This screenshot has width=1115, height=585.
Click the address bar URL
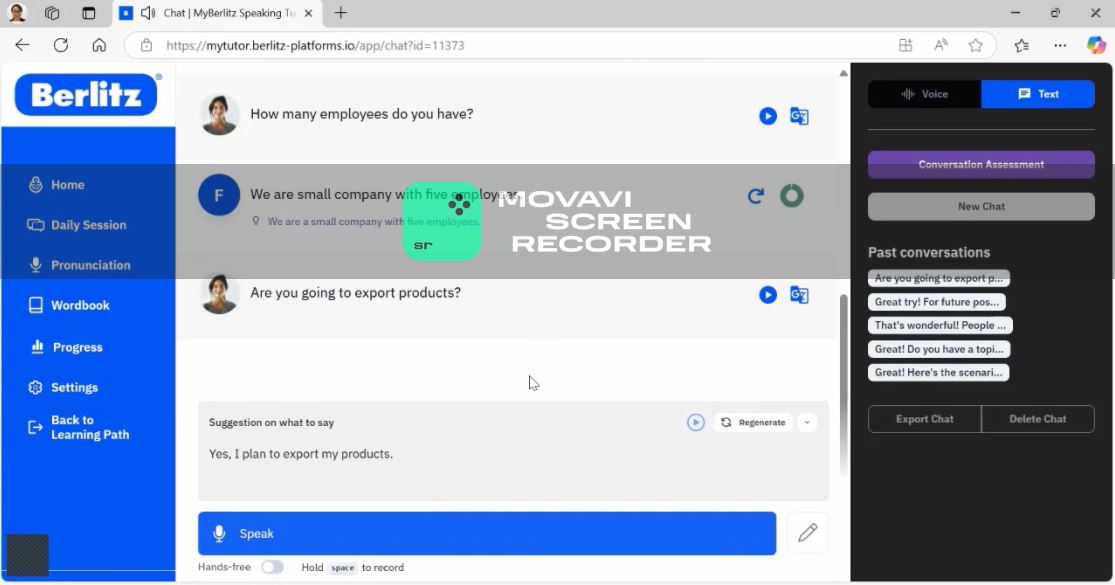coord(315,45)
